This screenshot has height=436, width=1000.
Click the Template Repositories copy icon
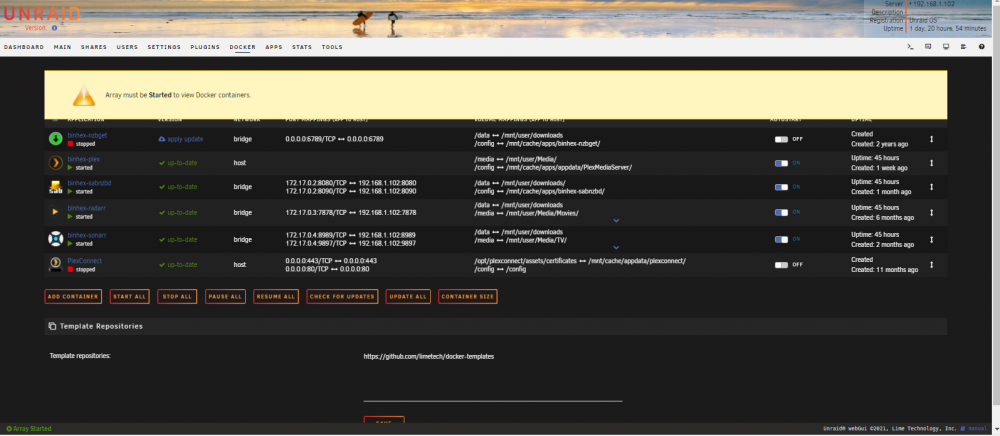point(52,326)
